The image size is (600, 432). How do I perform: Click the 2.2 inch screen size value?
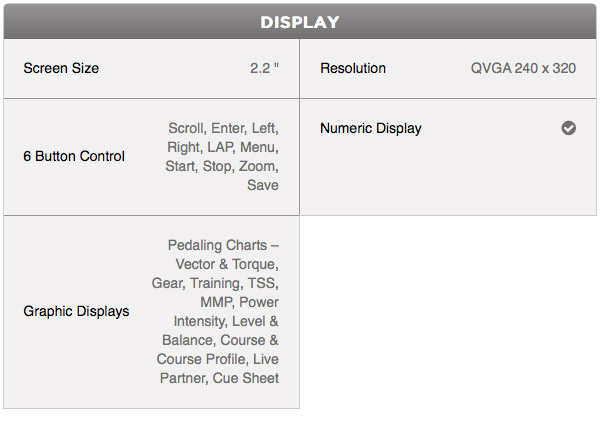[x=264, y=68]
